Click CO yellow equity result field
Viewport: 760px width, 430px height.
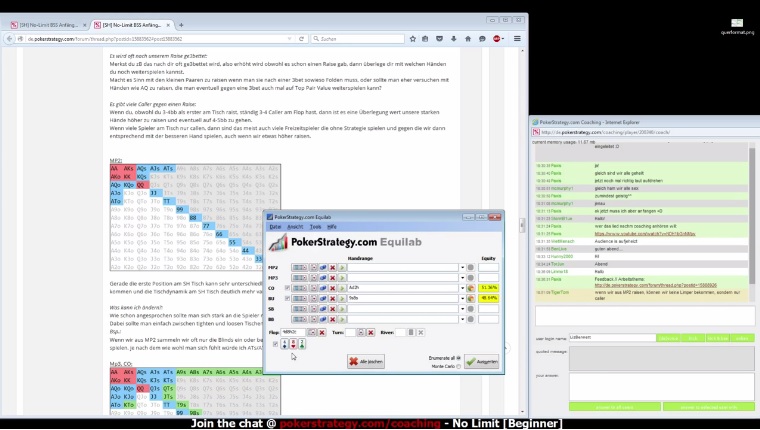489,288
